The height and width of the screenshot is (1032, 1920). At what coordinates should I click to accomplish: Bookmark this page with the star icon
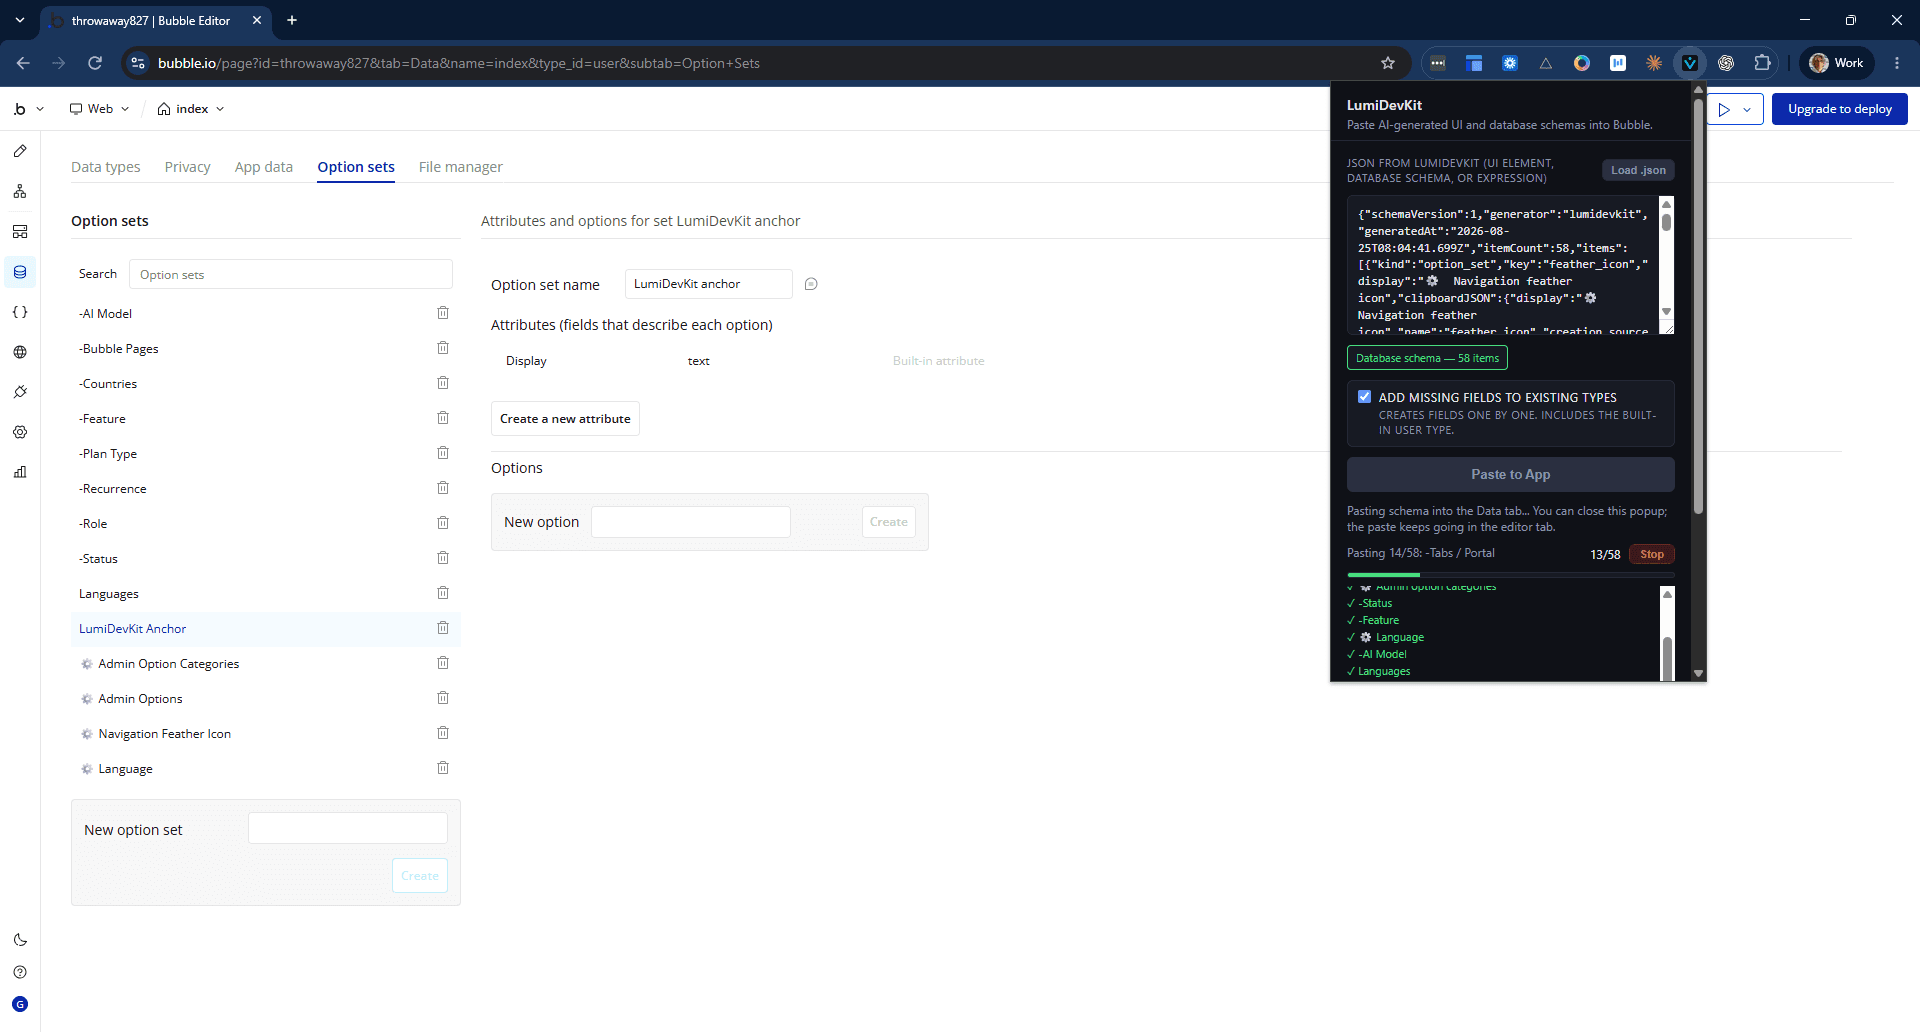(1388, 63)
